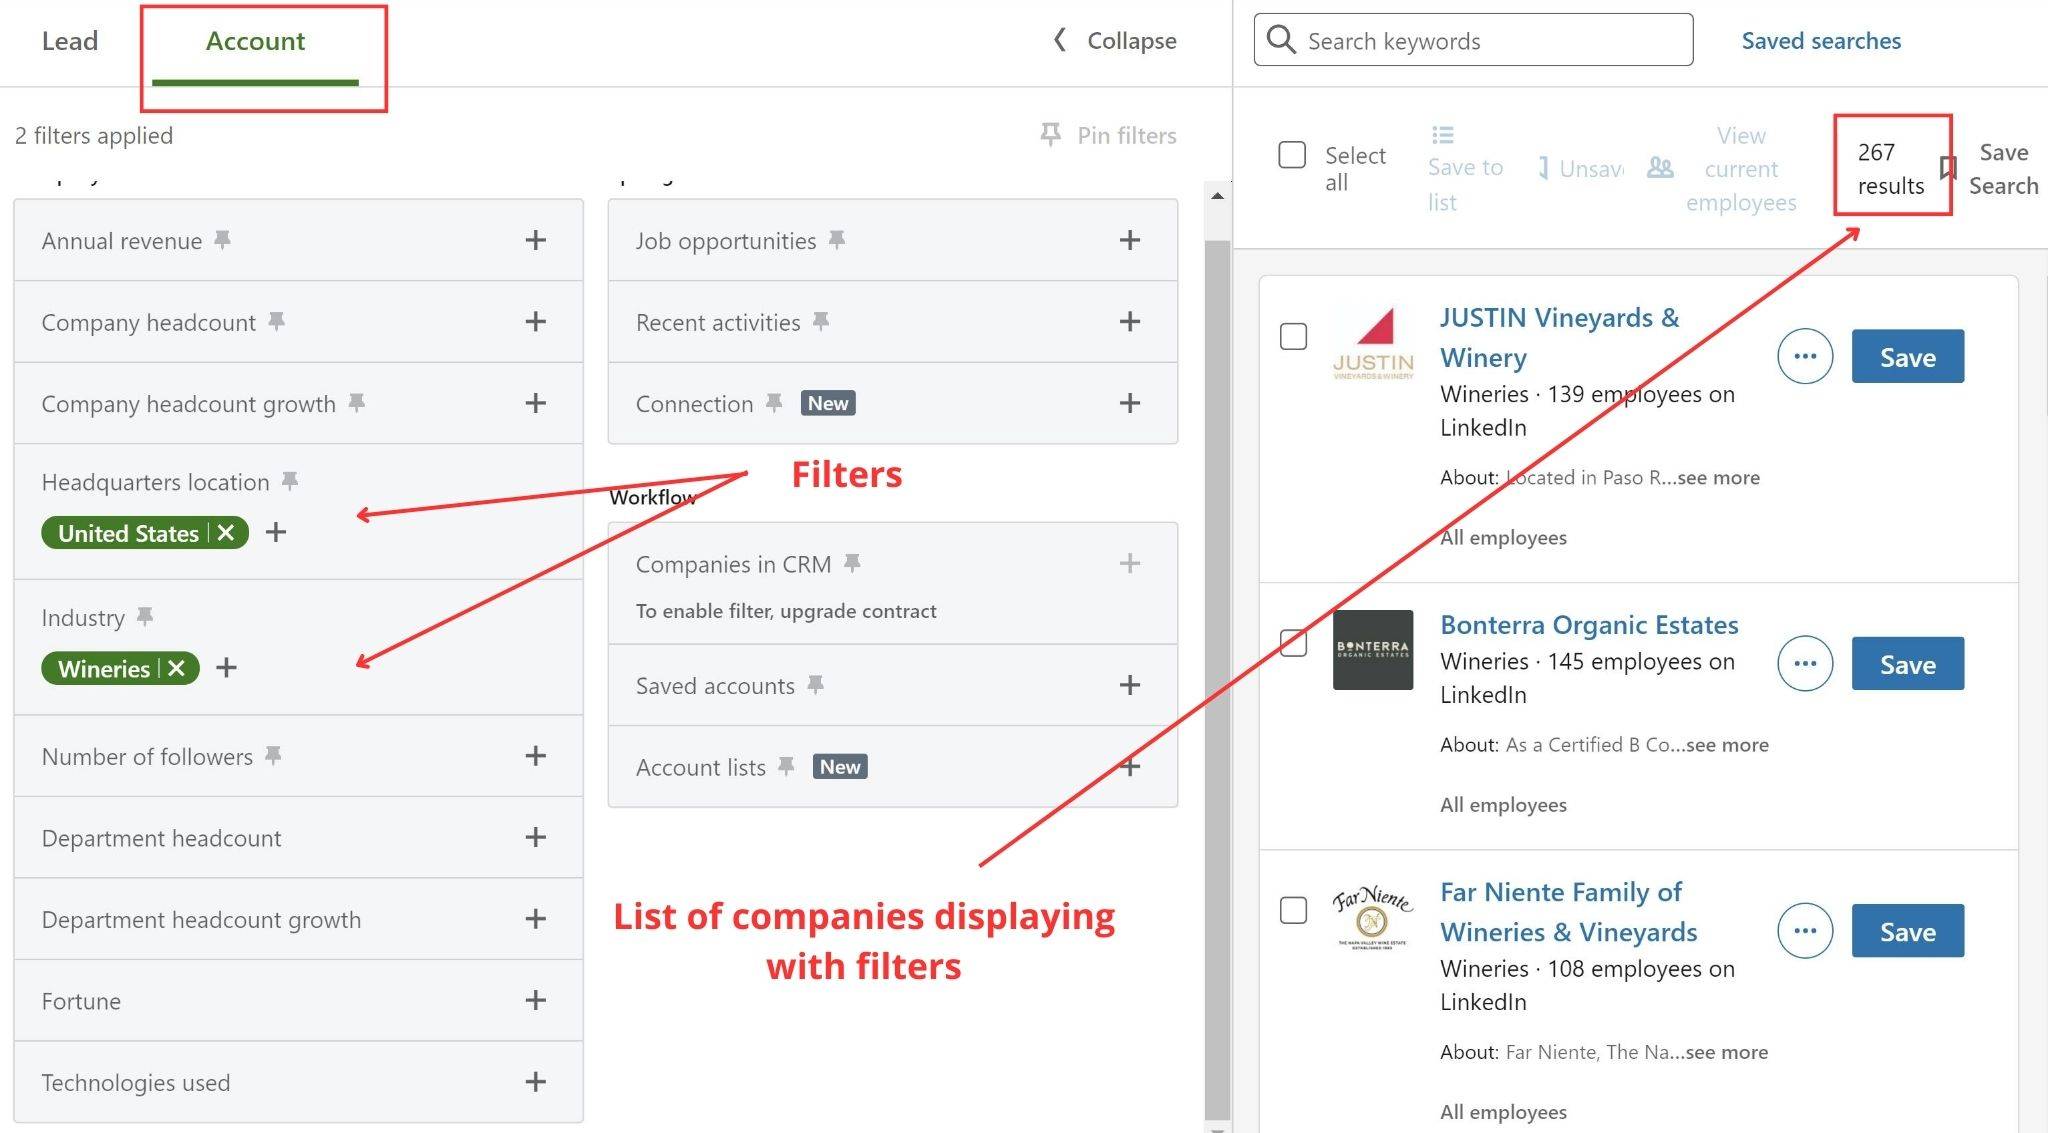
Task: Open the more options menu for JUSTIN Vineyards
Action: tap(1804, 356)
